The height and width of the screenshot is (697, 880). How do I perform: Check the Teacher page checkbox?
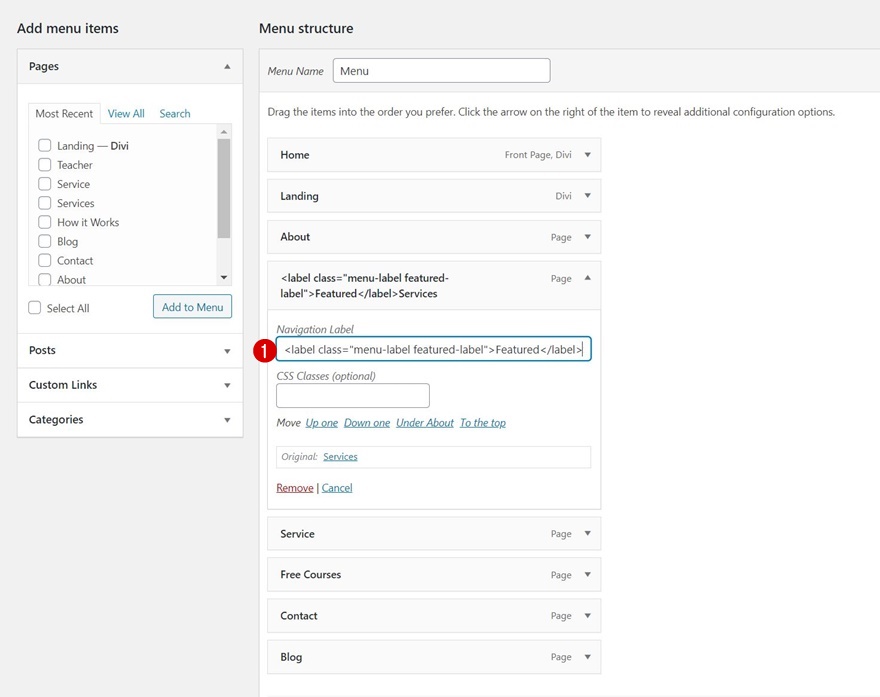pos(45,165)
